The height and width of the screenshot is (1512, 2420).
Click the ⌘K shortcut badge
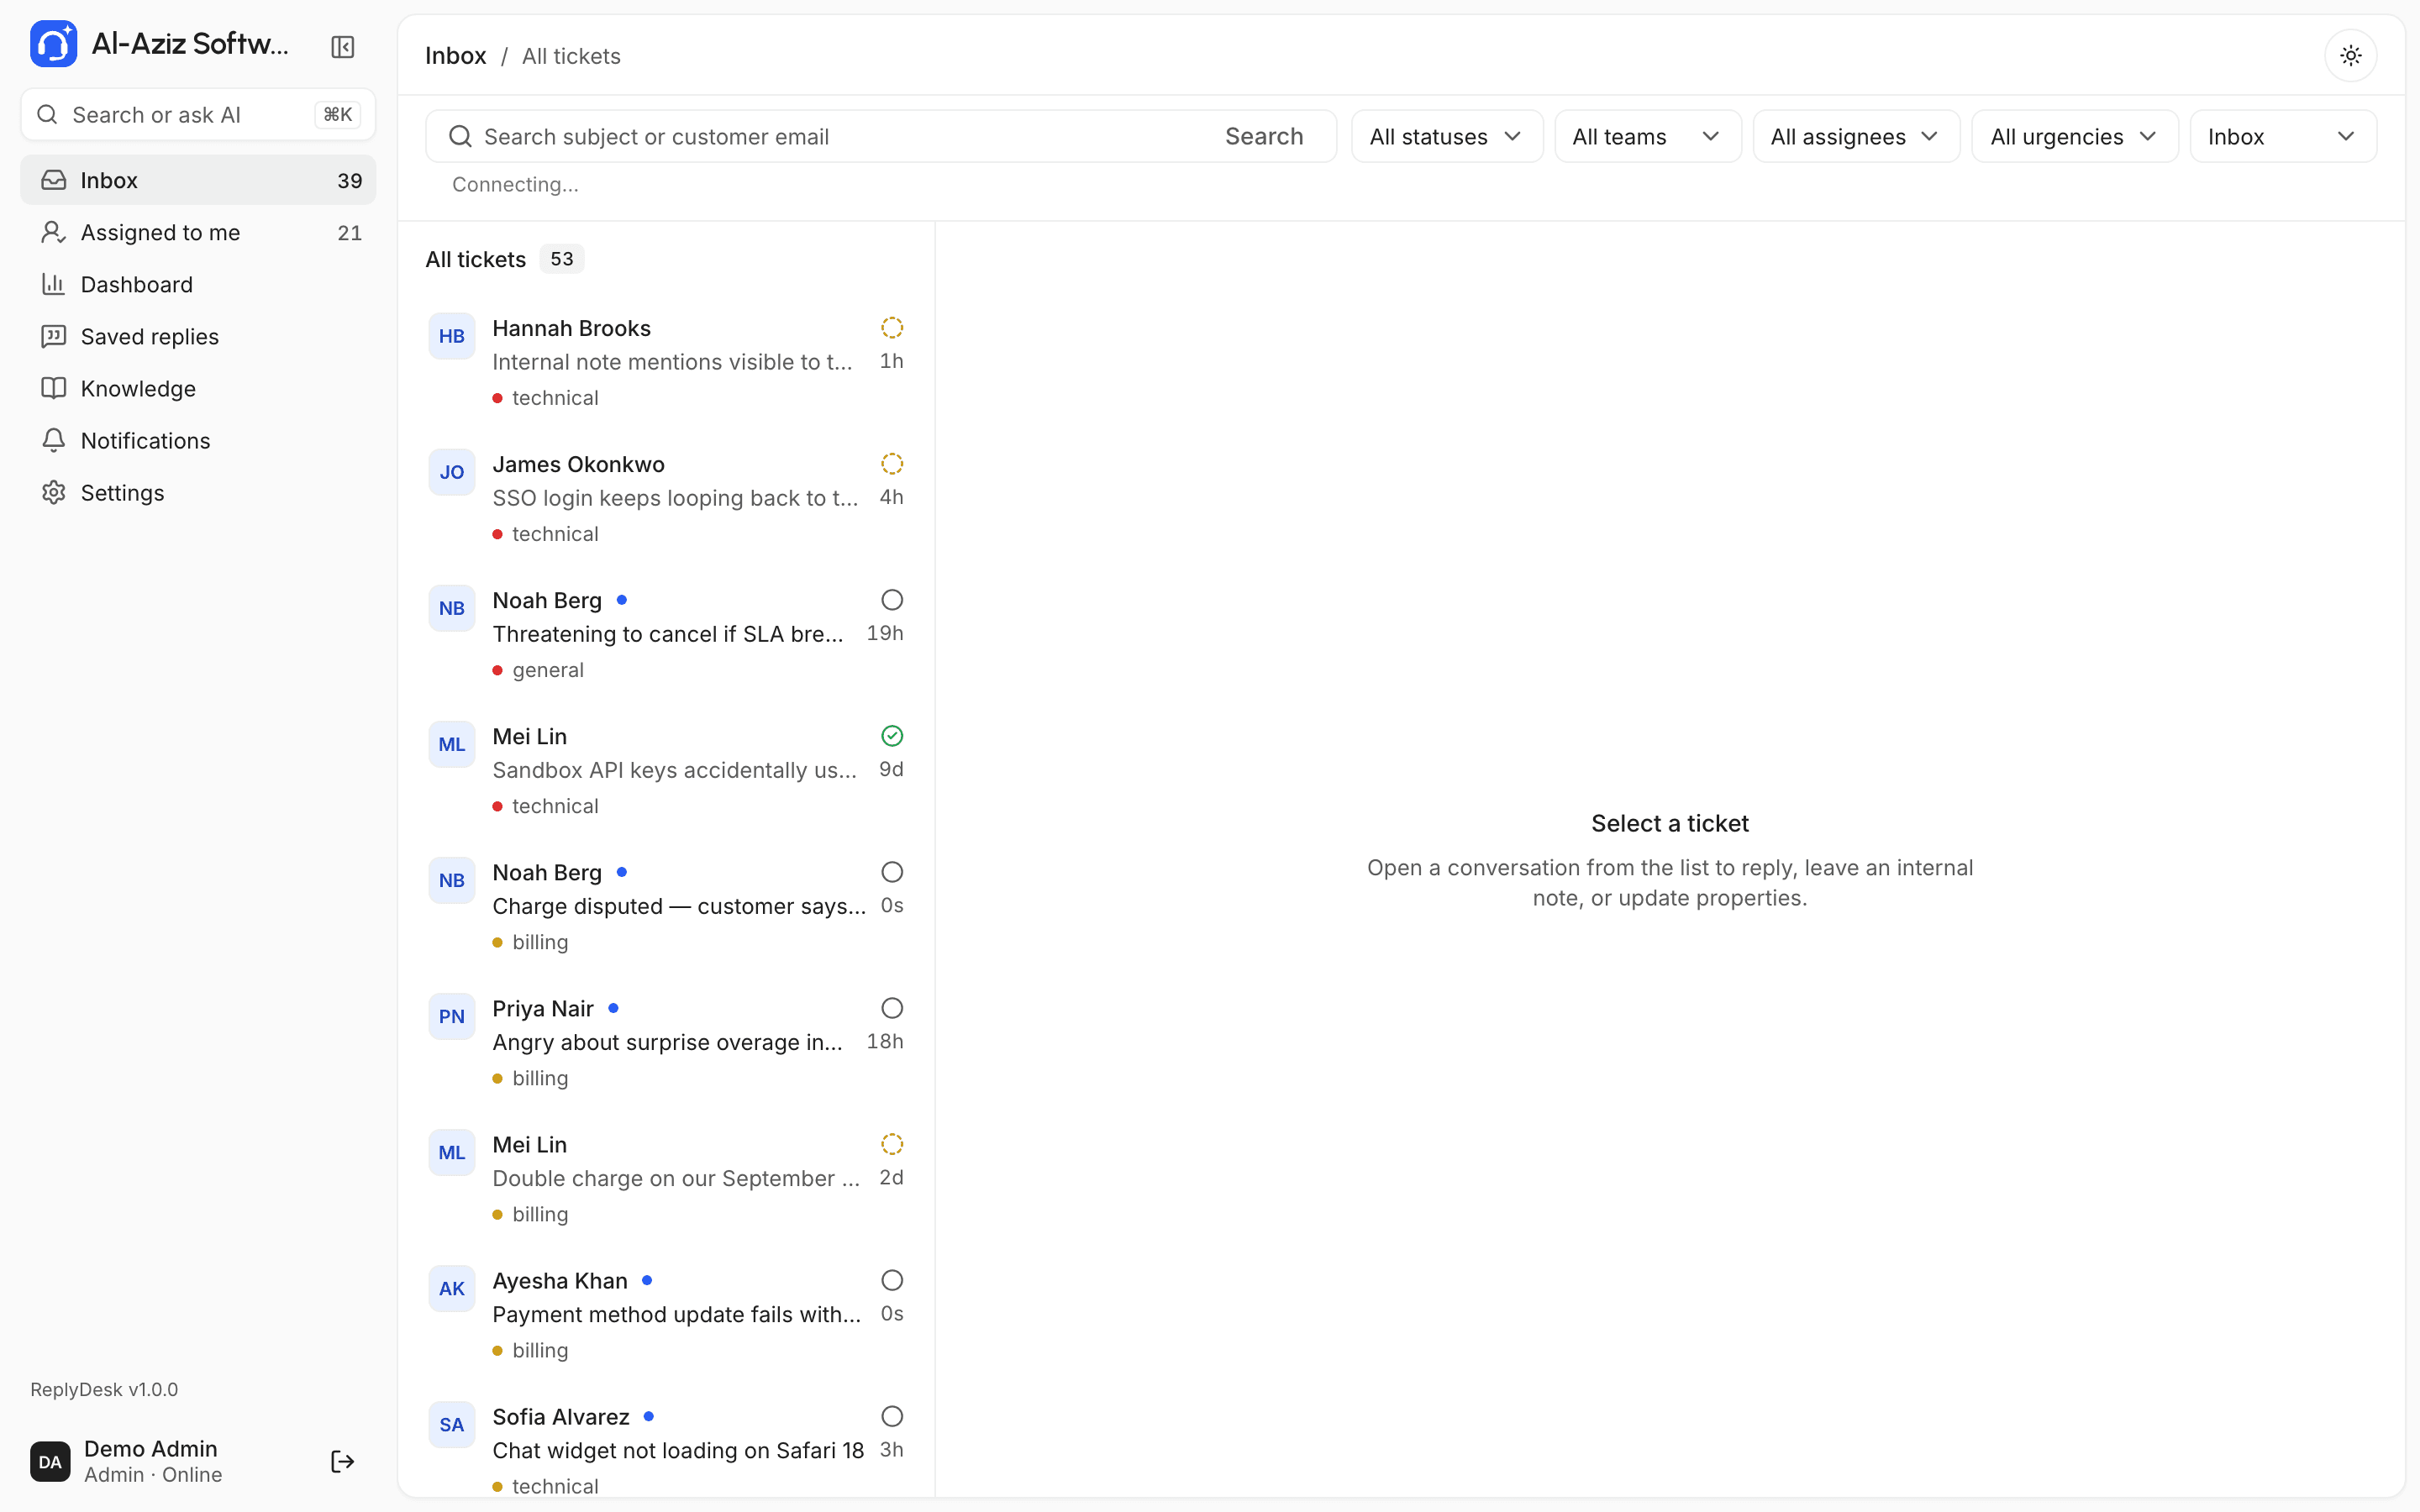point(337,115)
